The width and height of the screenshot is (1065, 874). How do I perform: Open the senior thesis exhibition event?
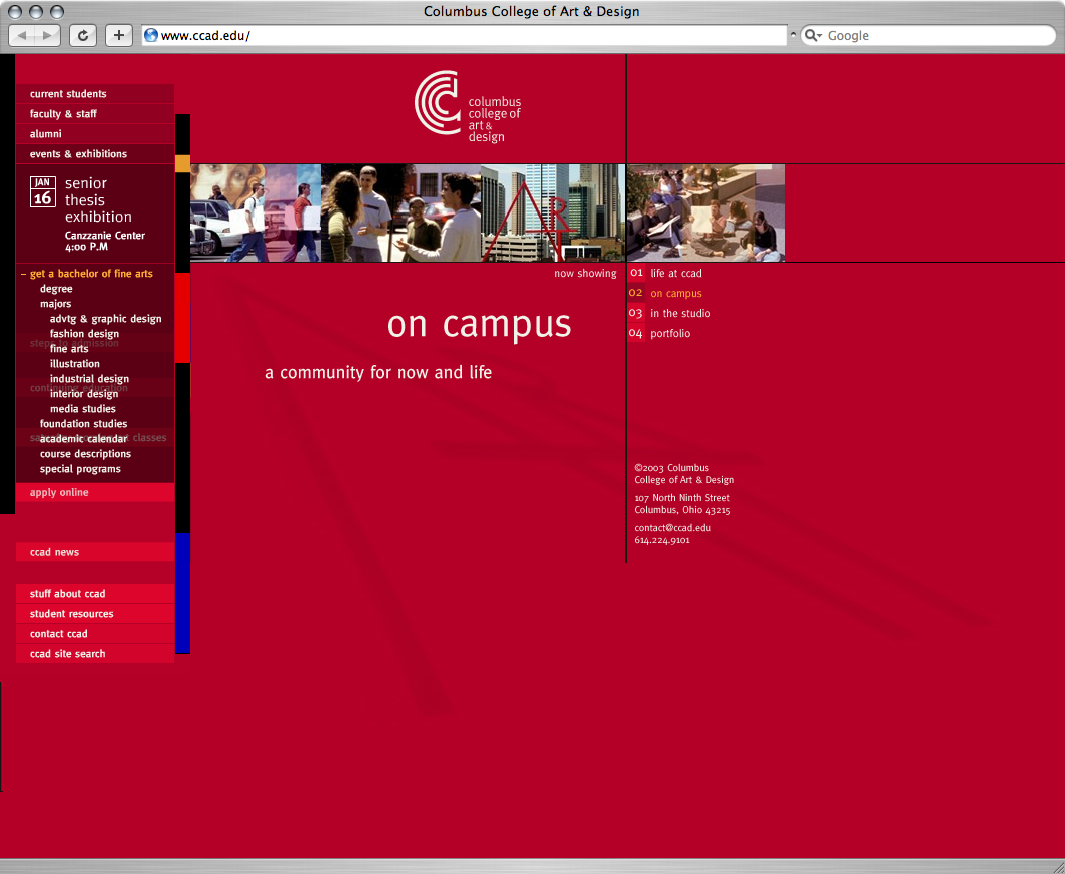click(98, 200)
